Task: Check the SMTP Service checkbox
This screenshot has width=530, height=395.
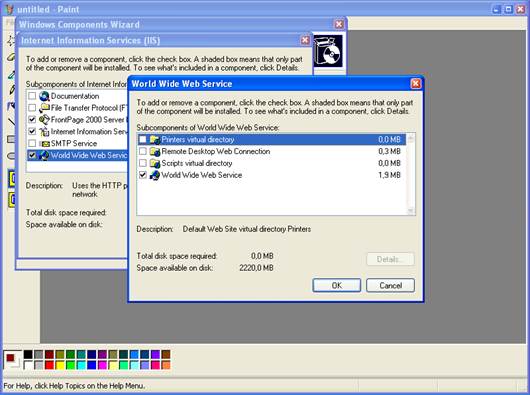Action: tap(32, 143)
